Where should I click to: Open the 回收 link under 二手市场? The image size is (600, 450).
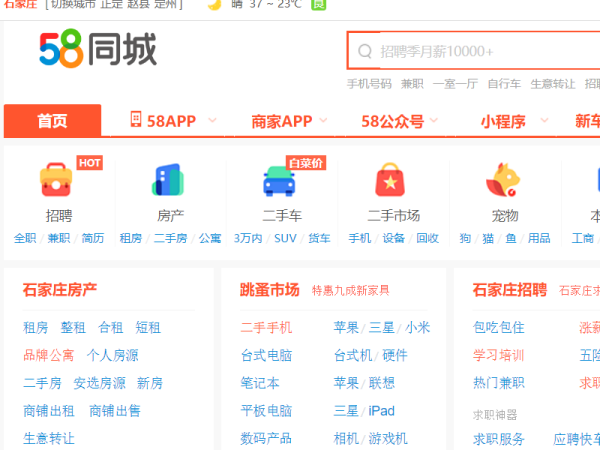(427, 238)
